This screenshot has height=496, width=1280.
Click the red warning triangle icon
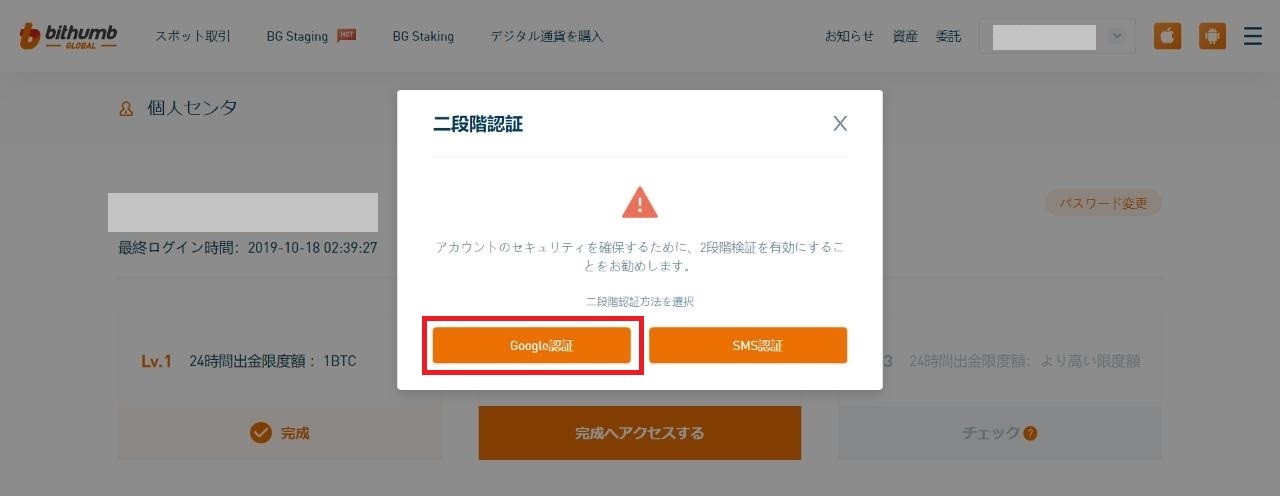click(640, 202)
